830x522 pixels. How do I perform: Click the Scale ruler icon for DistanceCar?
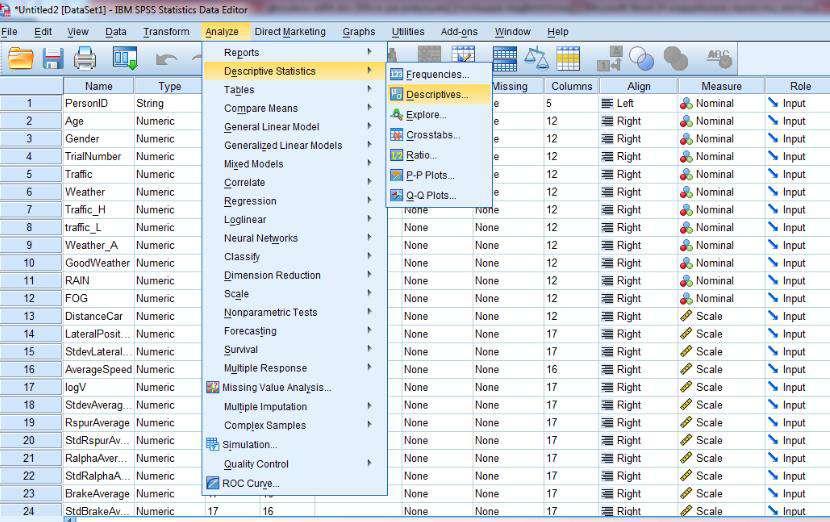[x=686, y=316]
